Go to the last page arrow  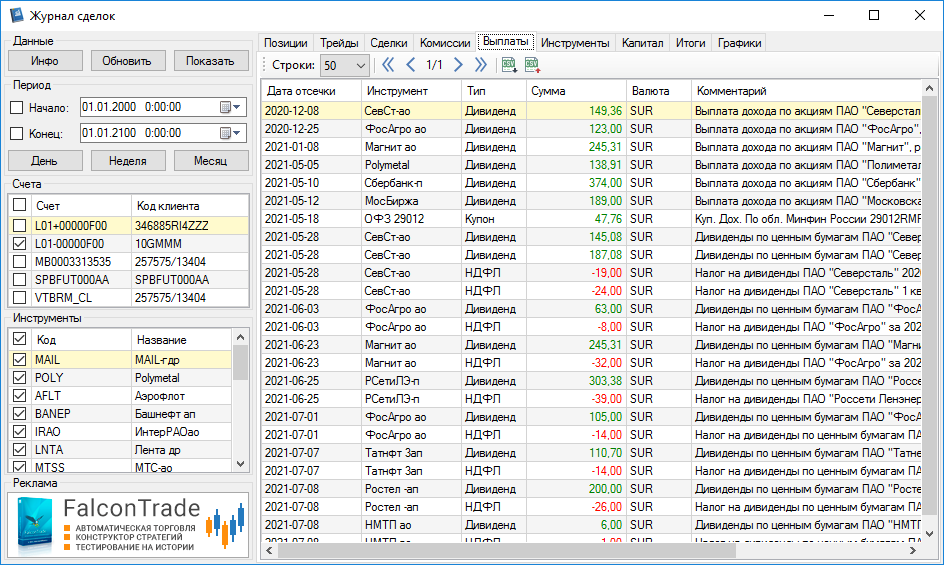click(x=480, y=64)
